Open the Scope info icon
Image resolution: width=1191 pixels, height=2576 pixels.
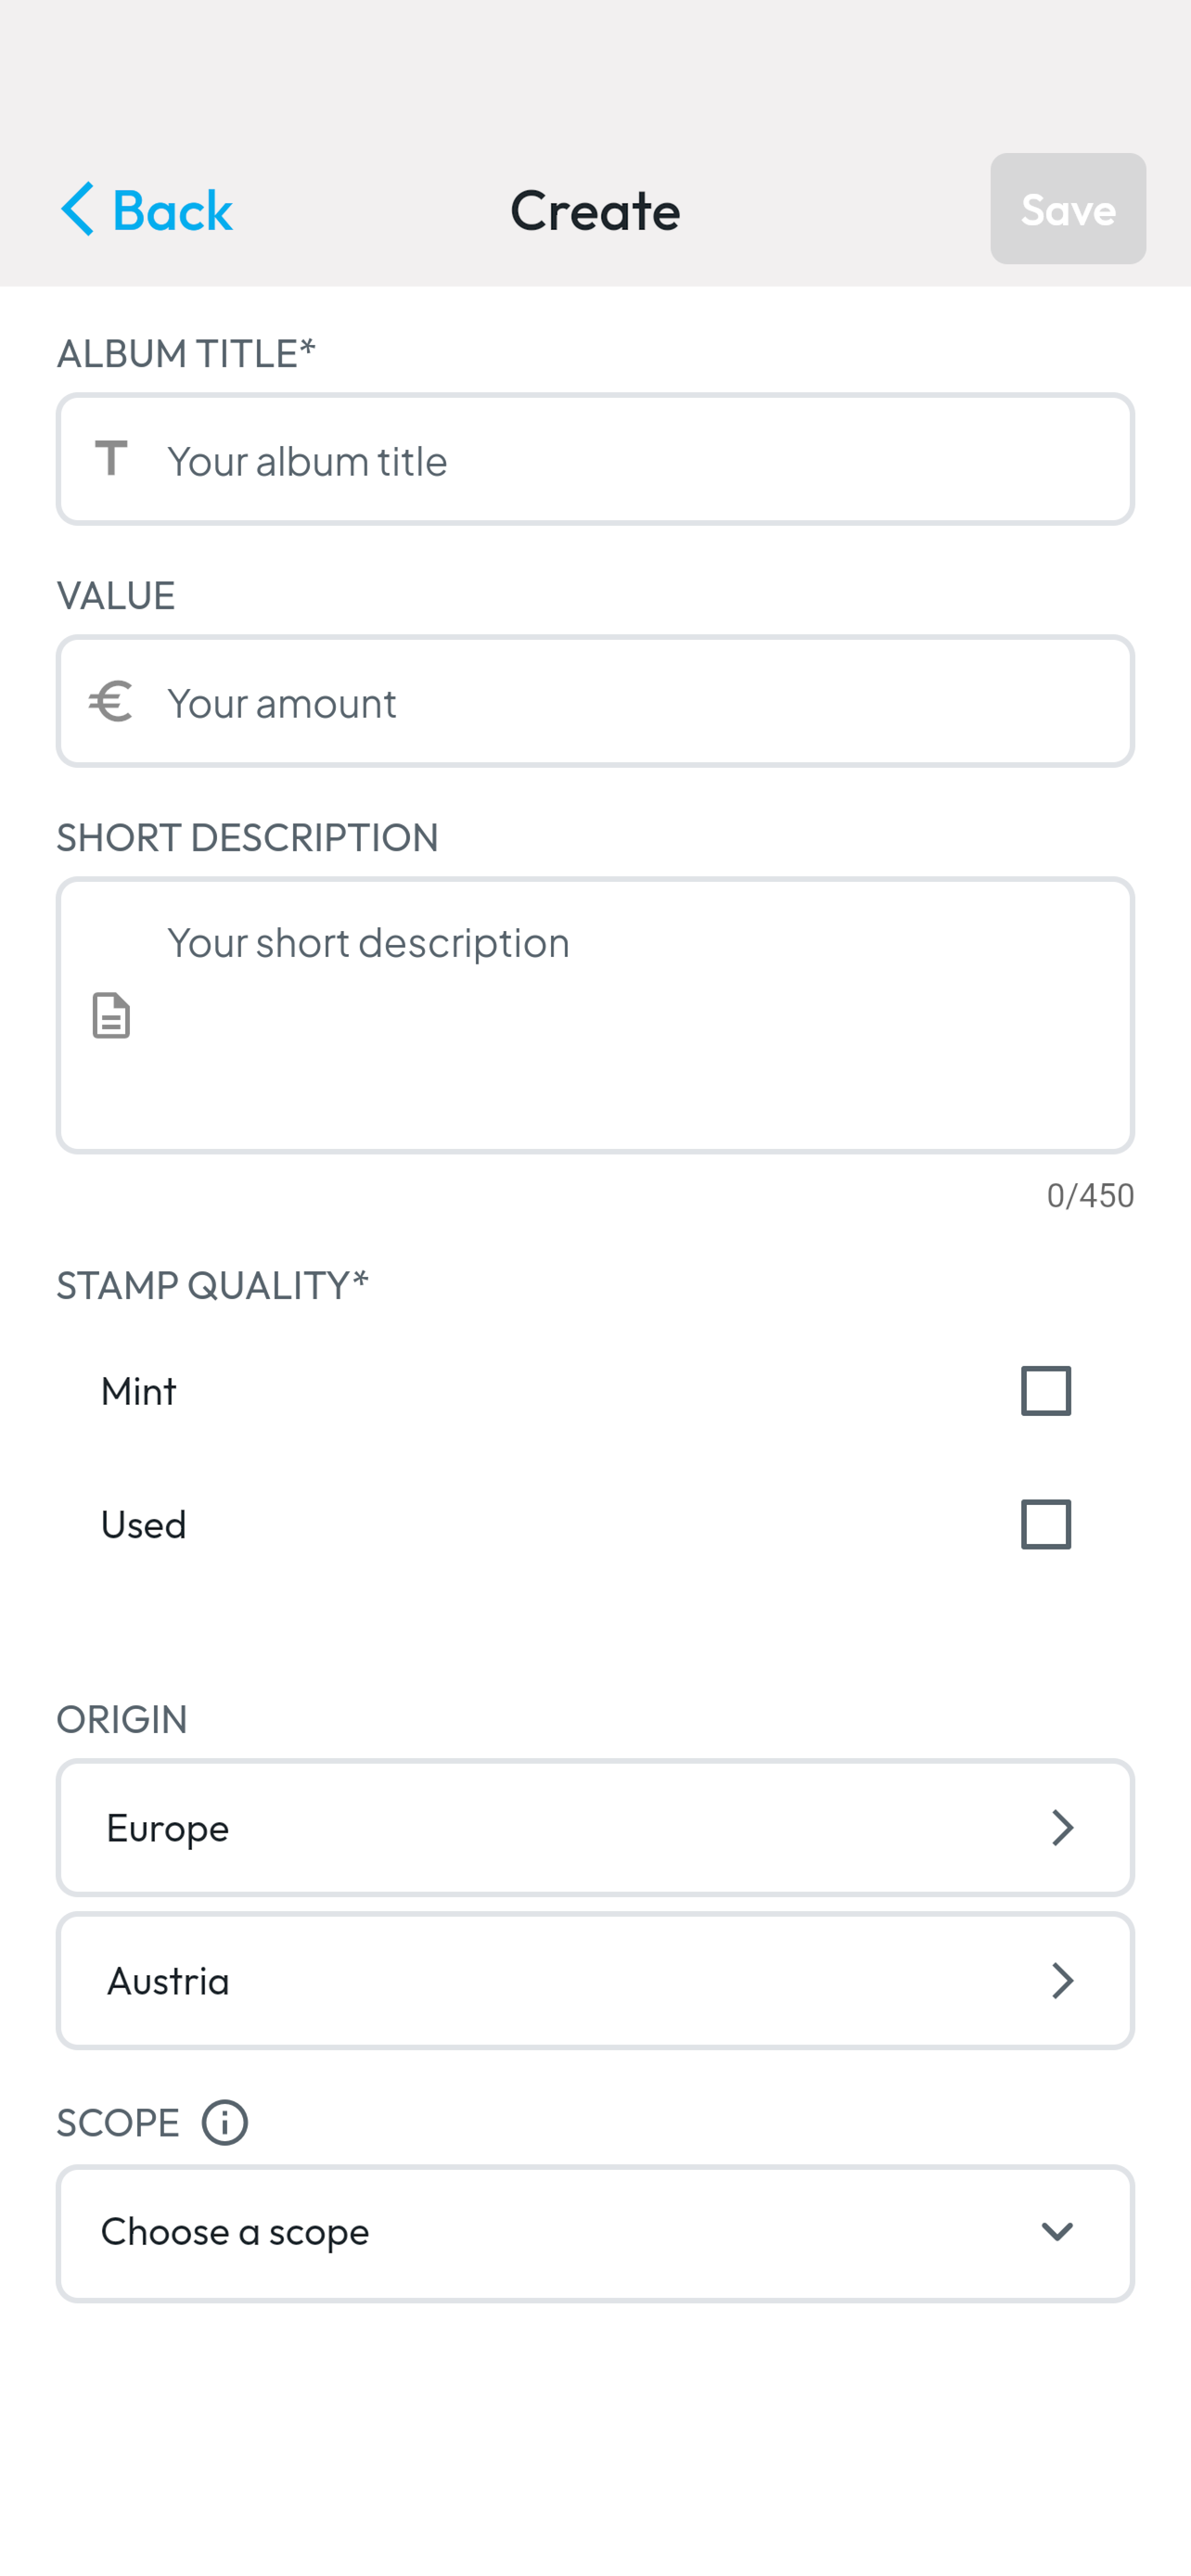pos(225,2122)
